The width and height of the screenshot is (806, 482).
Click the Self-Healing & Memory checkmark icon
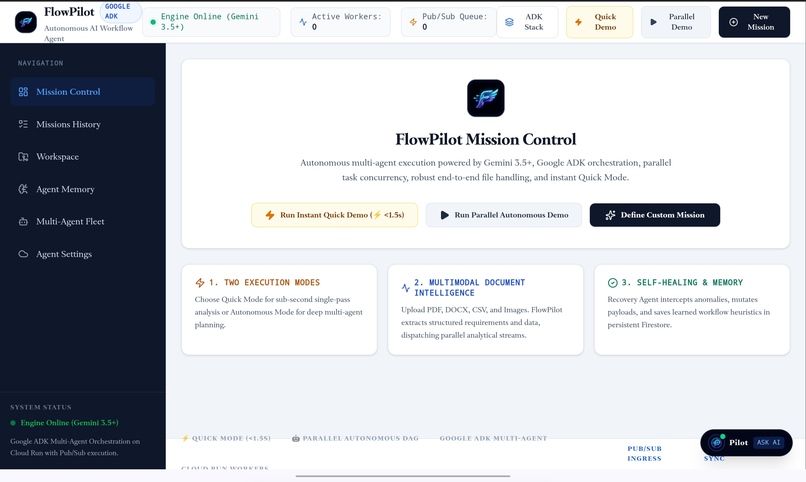pyautogui.click(x=612, y=282)
